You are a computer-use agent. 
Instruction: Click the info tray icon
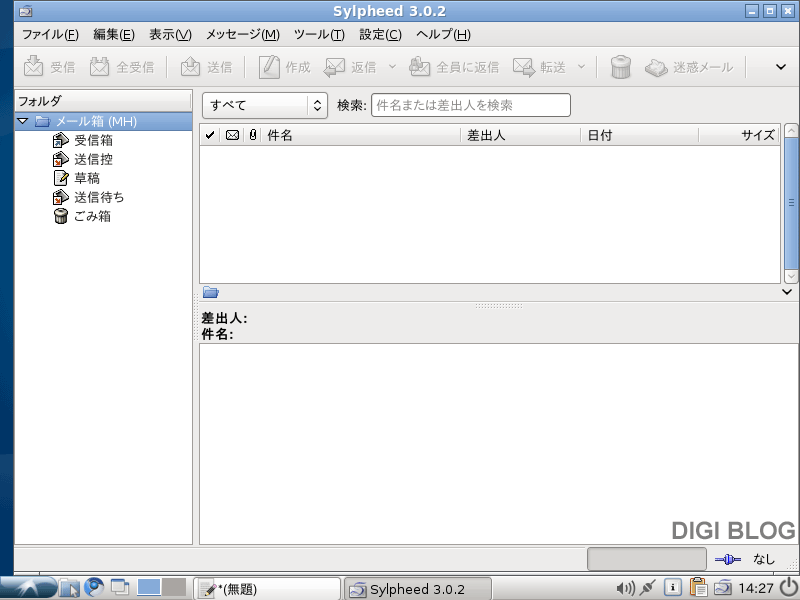672,588
